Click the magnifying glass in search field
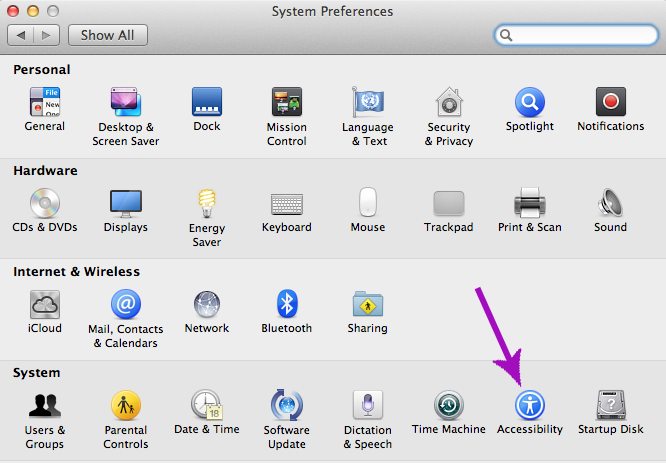666x463 pixels. click(506, 35)
